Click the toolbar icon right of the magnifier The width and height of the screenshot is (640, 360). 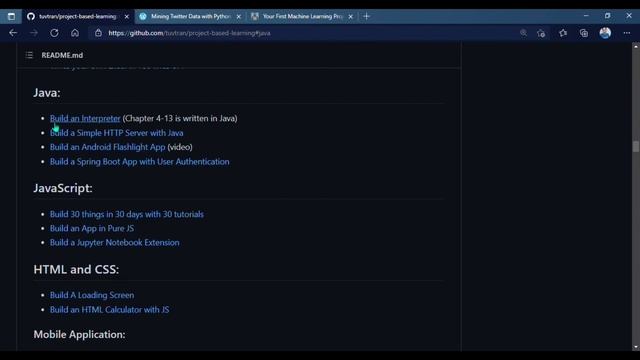pos(542,33)
